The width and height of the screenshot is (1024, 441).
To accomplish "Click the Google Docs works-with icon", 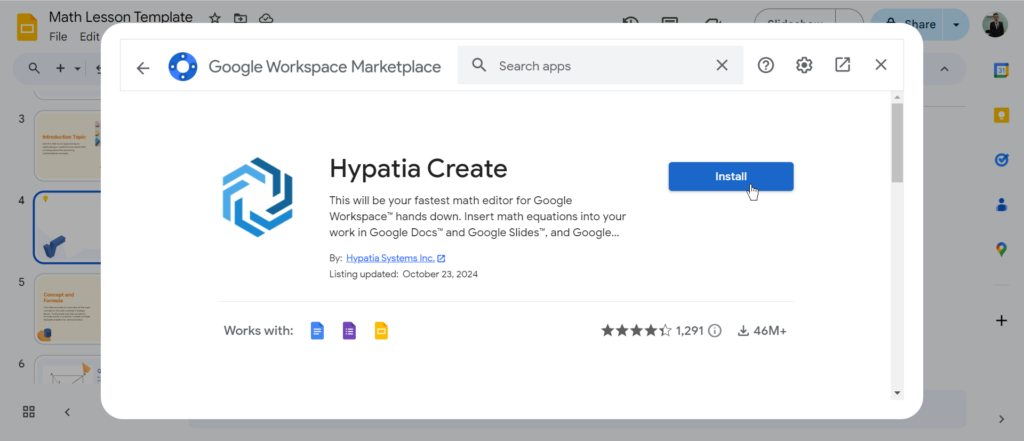I will (317, 331).
